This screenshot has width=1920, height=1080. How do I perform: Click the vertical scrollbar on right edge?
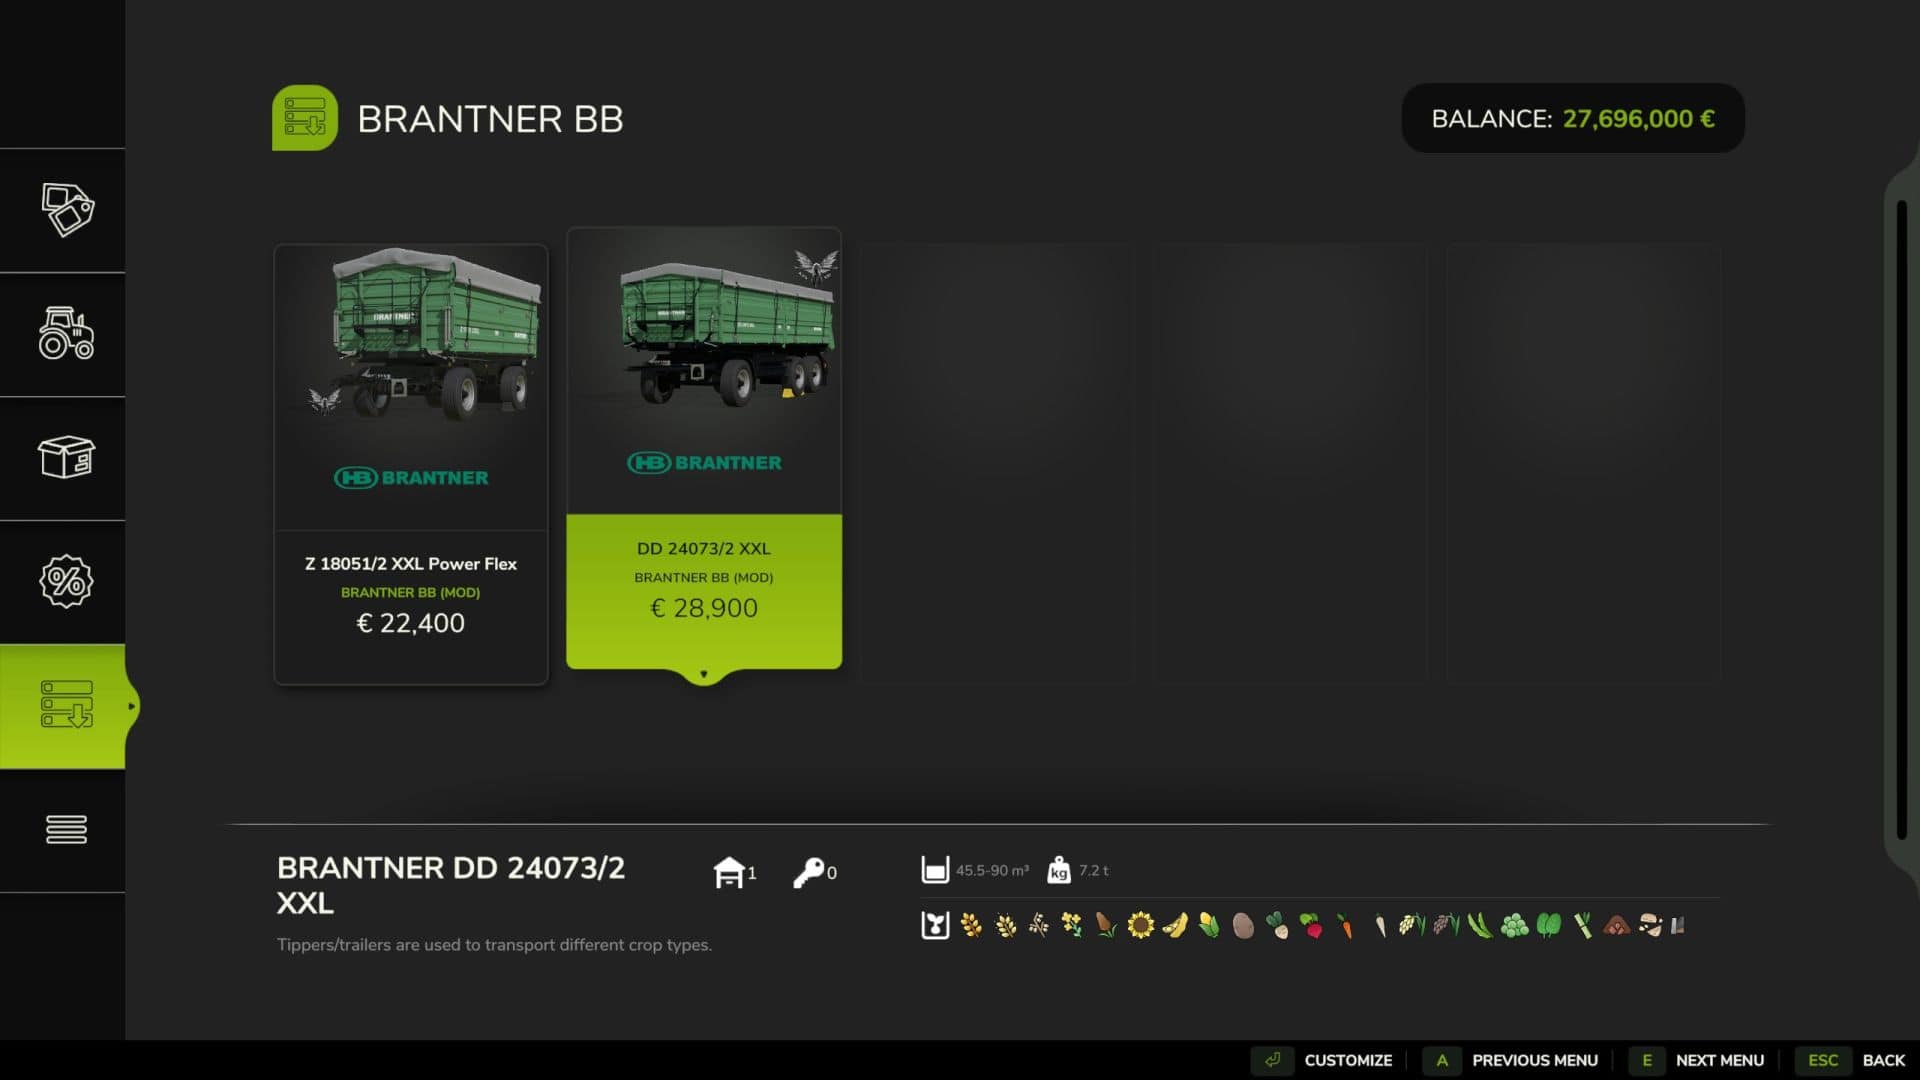1901,520
